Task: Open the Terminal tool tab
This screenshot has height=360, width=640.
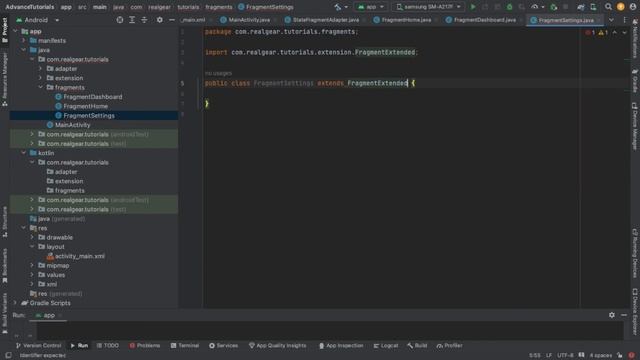Action: 185,346
